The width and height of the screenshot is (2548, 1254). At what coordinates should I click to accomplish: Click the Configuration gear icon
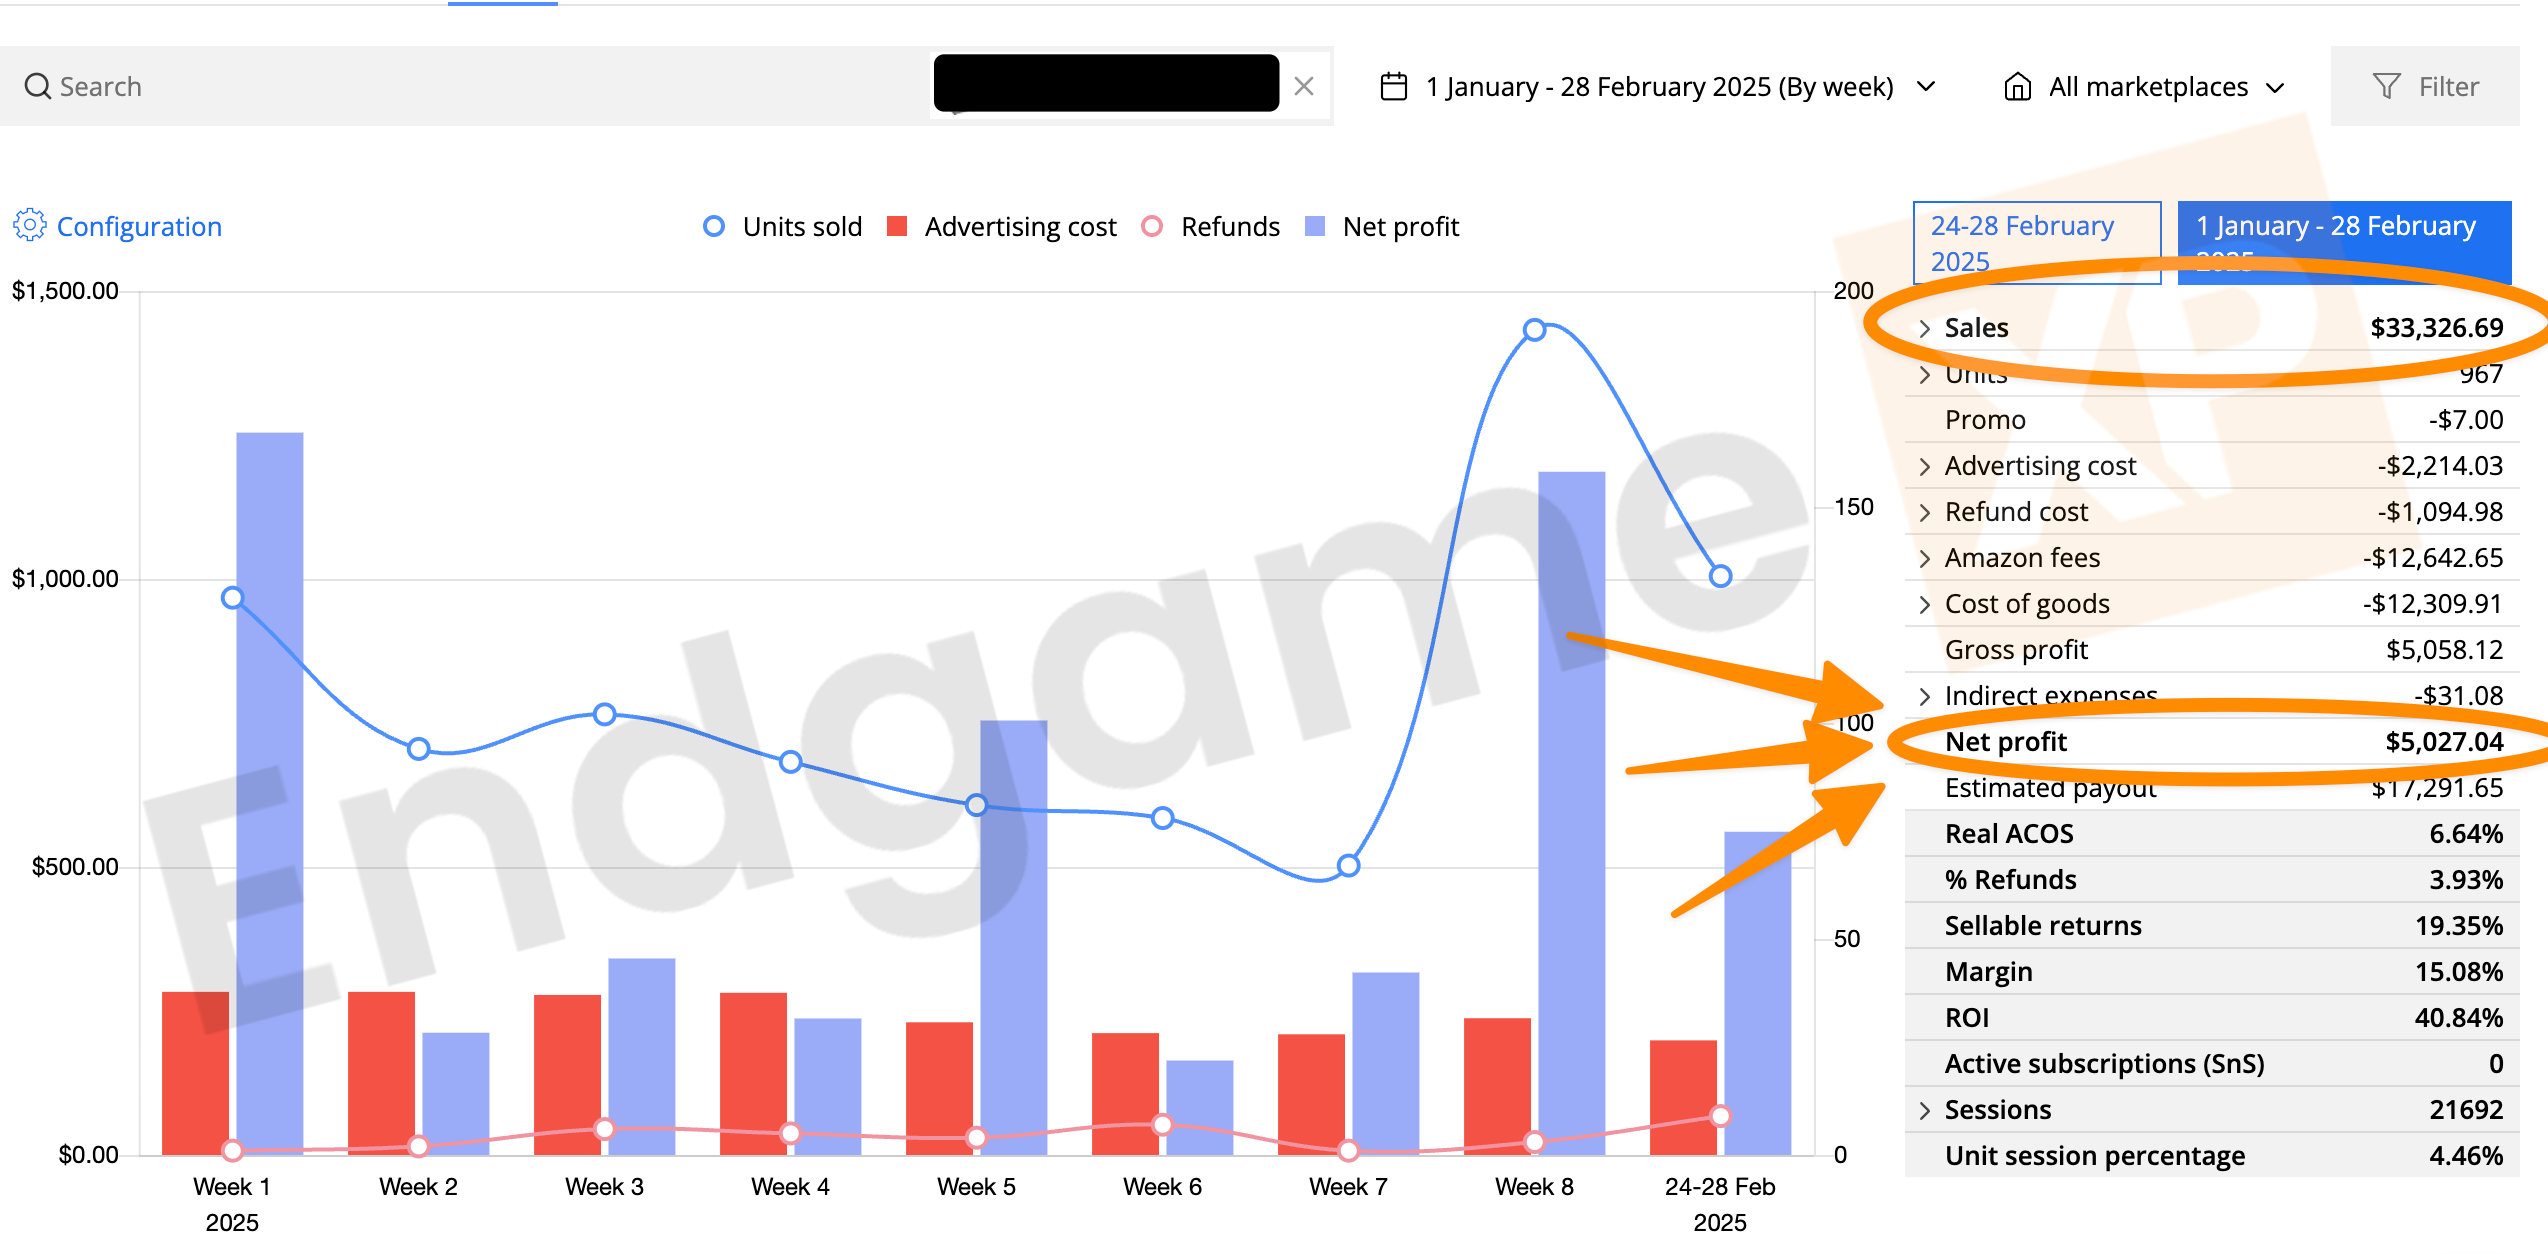30,226
